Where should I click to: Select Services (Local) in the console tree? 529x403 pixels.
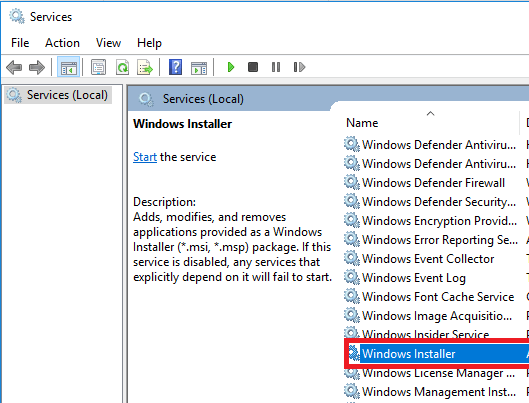coord(58,95)
